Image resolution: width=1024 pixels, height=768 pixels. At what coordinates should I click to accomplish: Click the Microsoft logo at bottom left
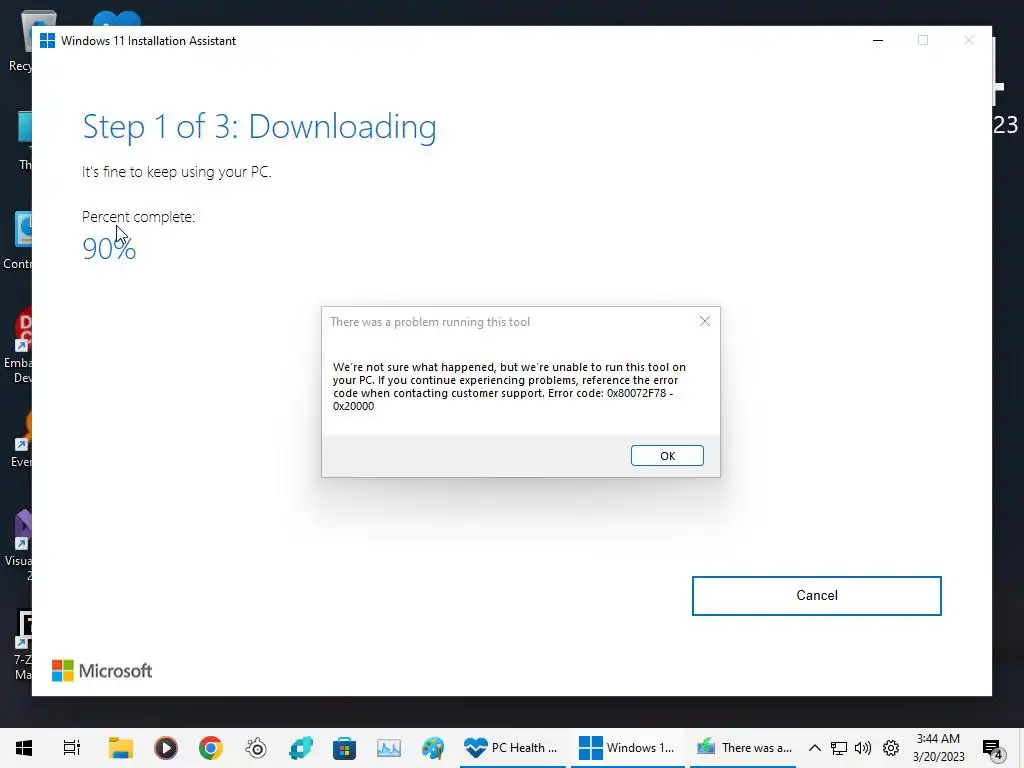(102, 671)
